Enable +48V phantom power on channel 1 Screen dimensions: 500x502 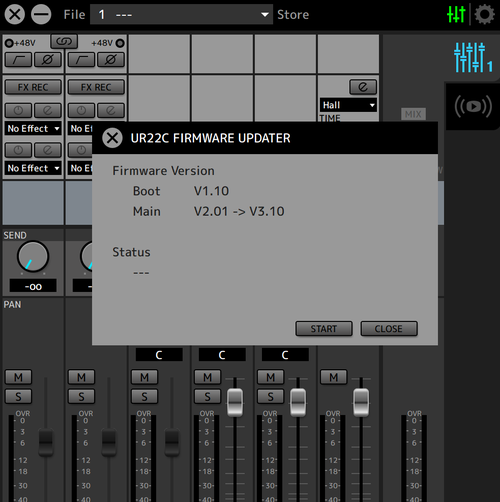(9, 43)
